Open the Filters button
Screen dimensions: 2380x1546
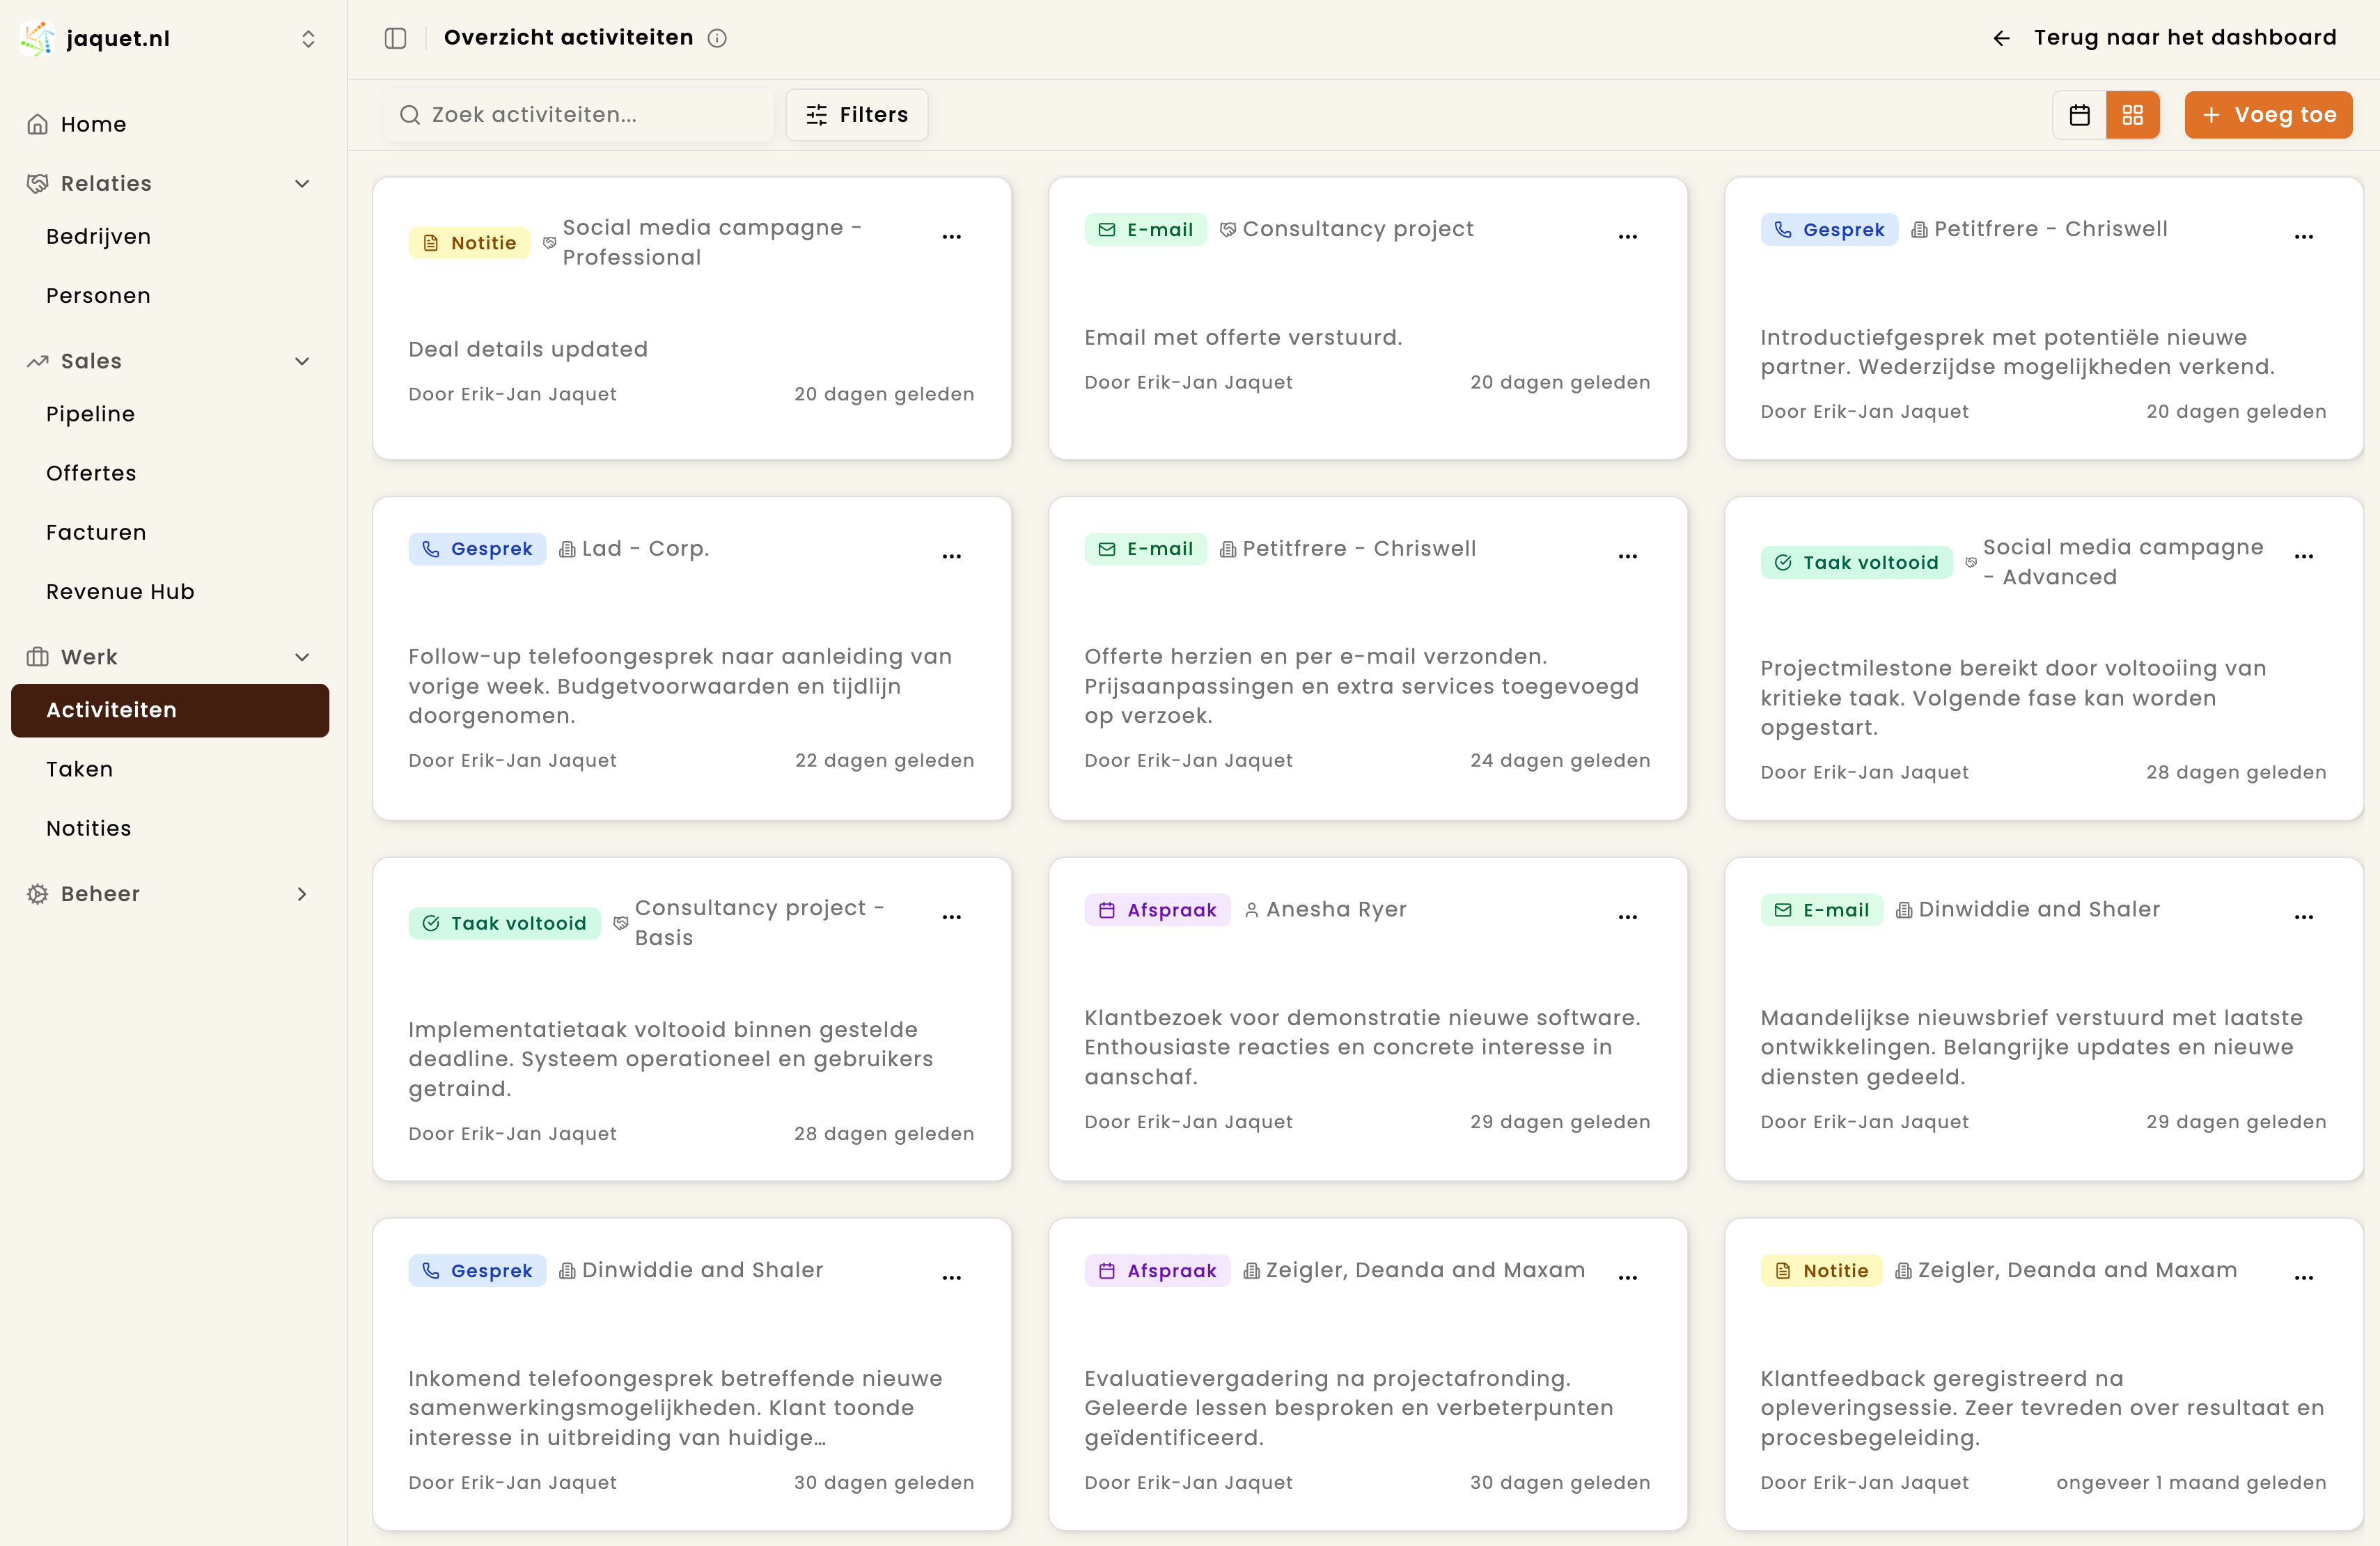[856, 115]
